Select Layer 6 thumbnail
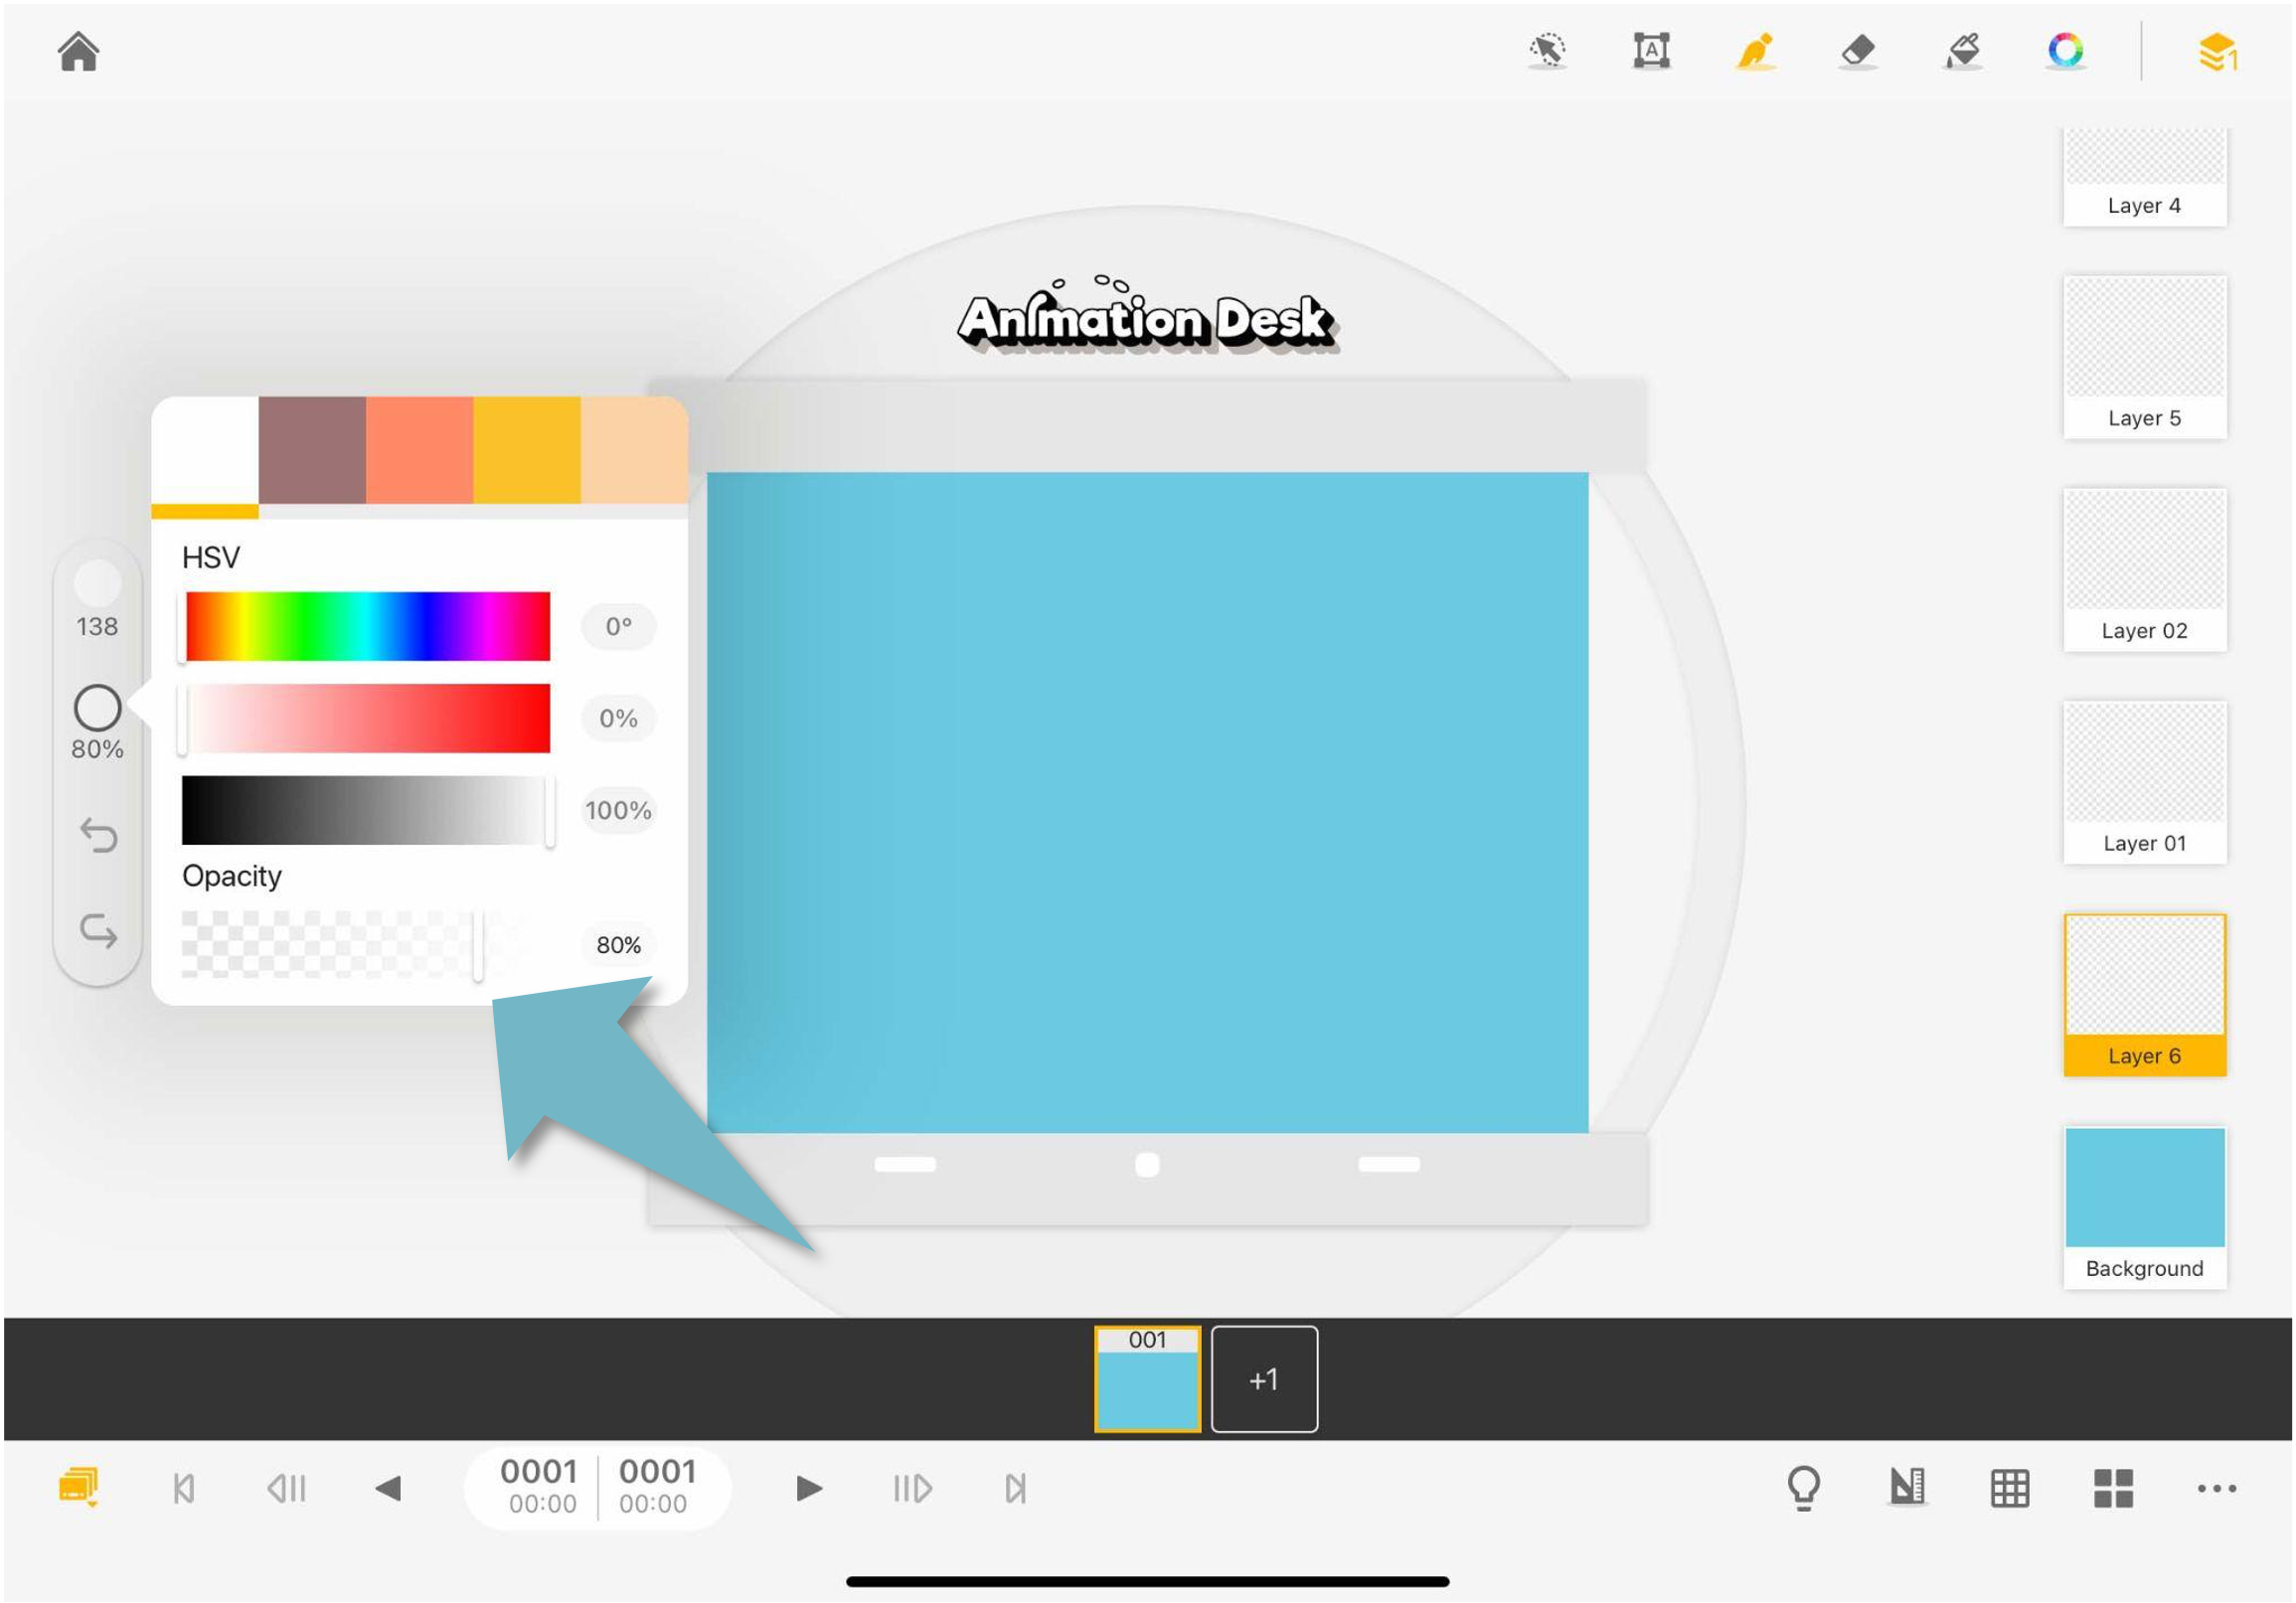 2145,995
